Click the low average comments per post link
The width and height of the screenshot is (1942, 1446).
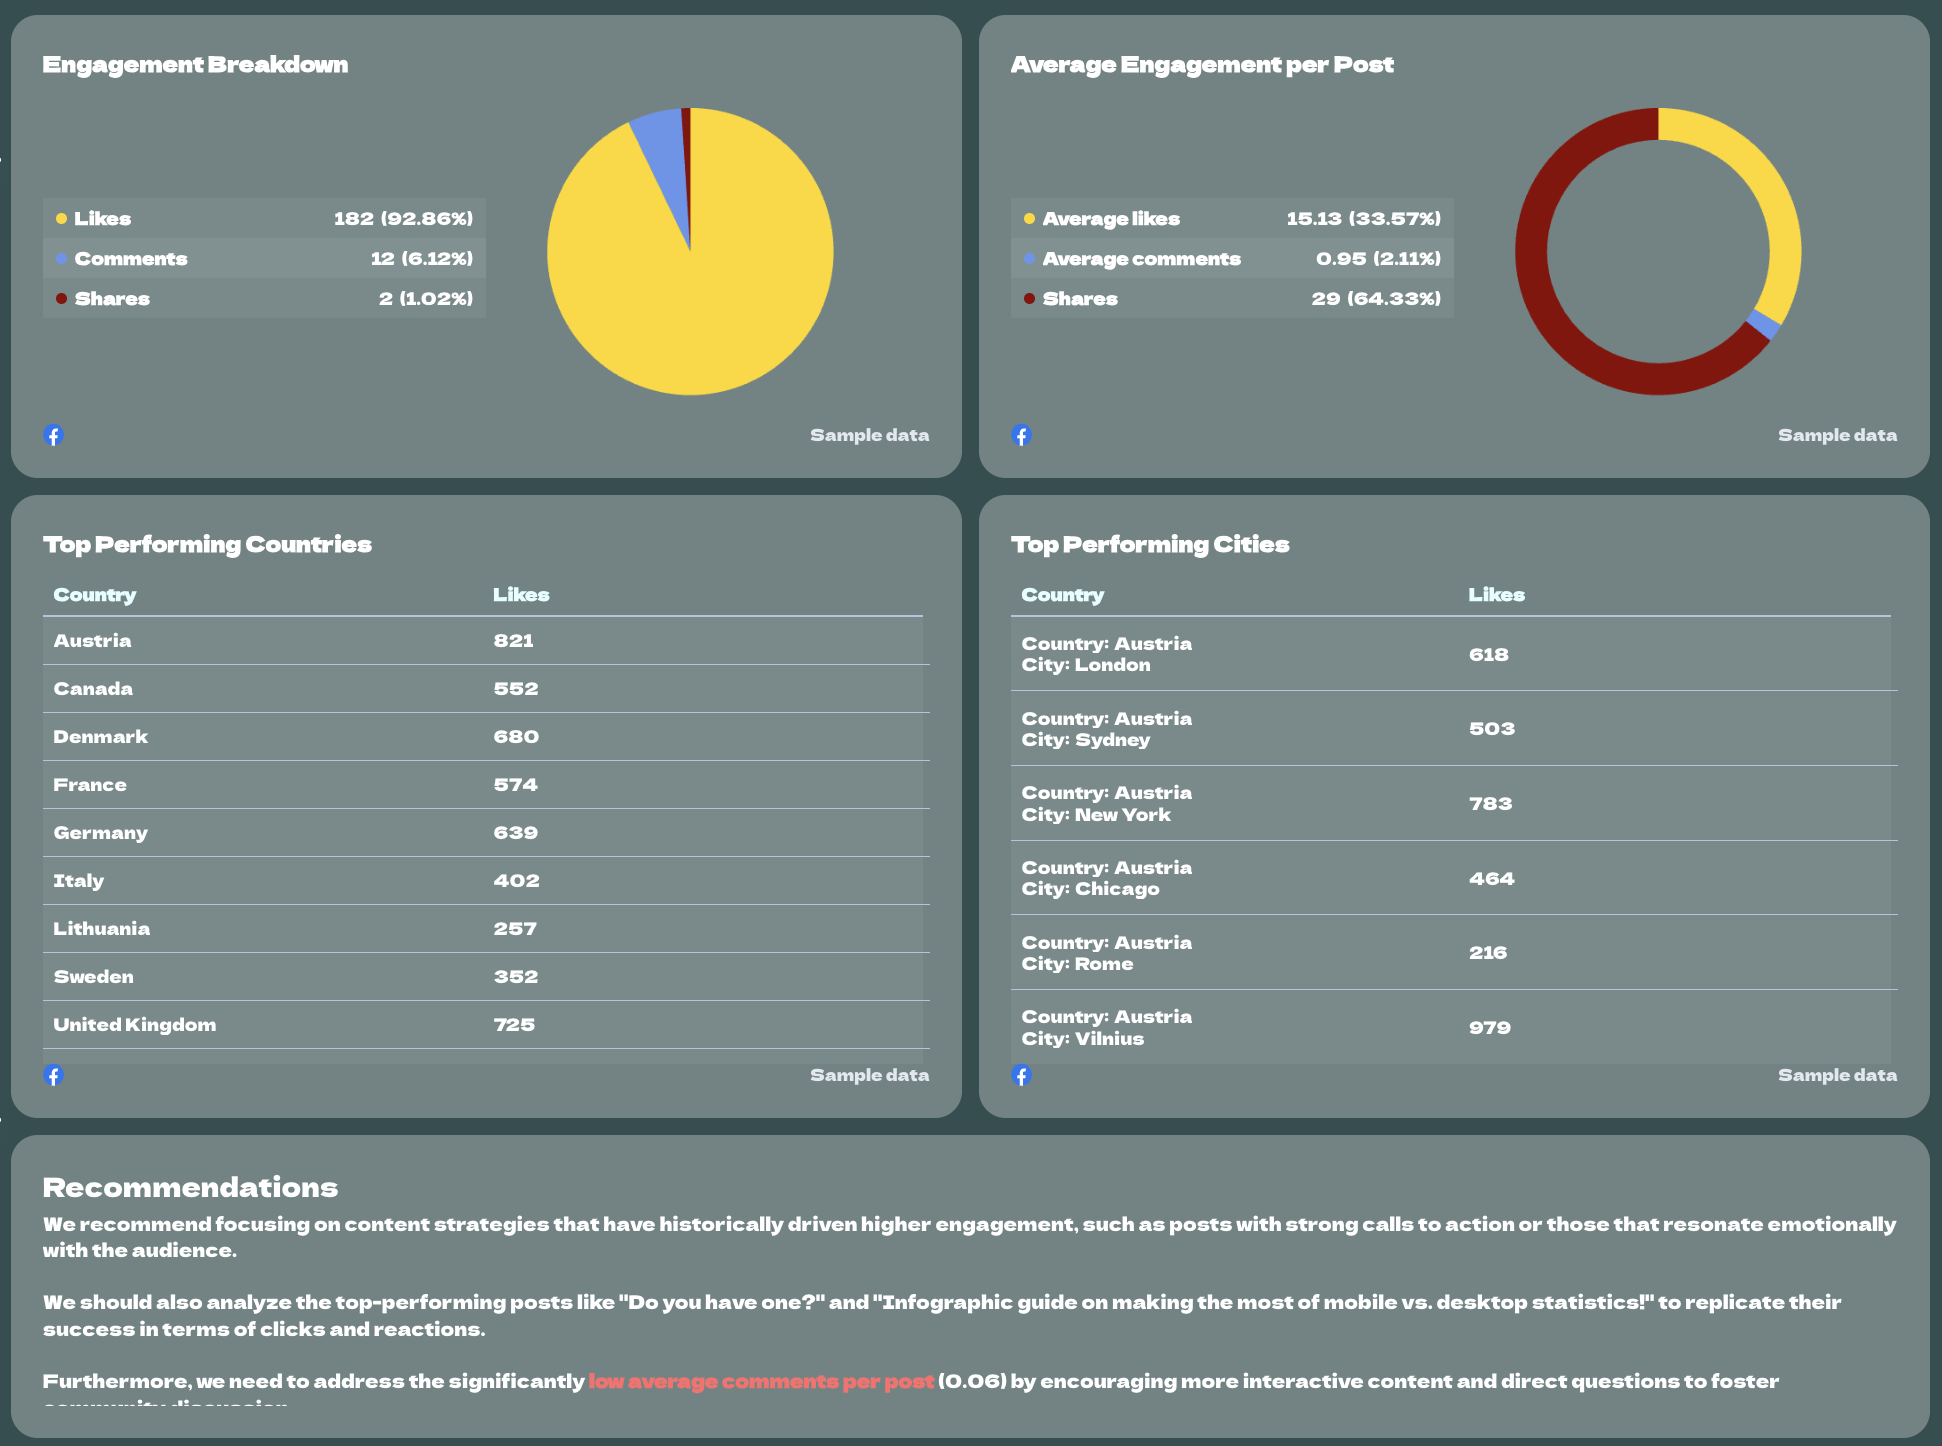[x=759, y=1380]
